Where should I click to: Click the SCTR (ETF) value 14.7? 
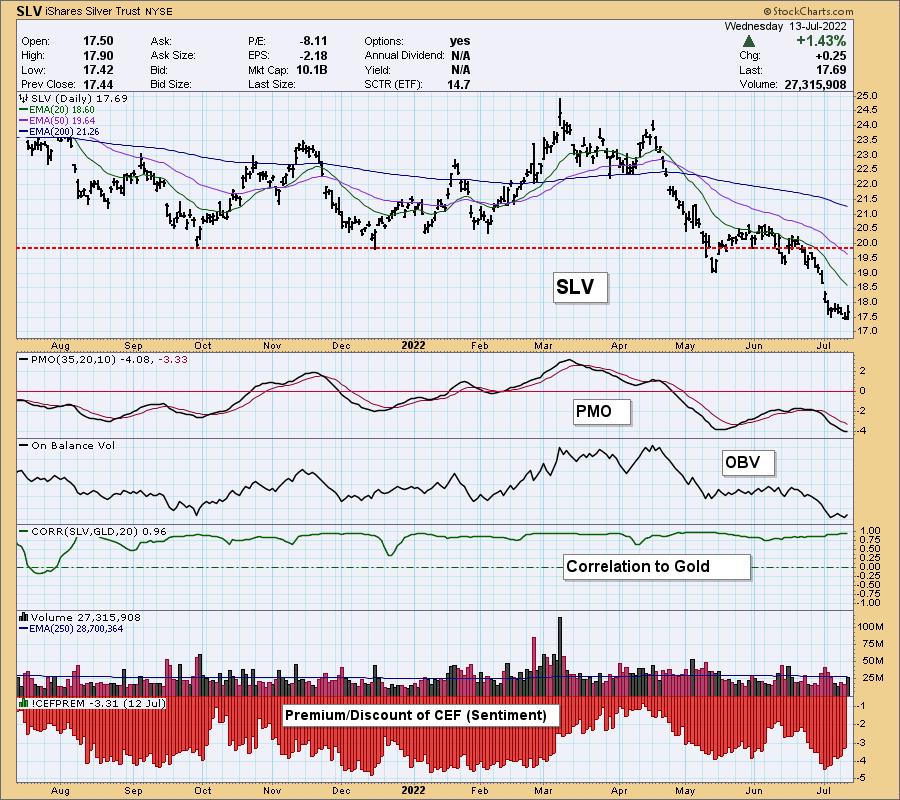pyautogui.click(x=459, y=84)
